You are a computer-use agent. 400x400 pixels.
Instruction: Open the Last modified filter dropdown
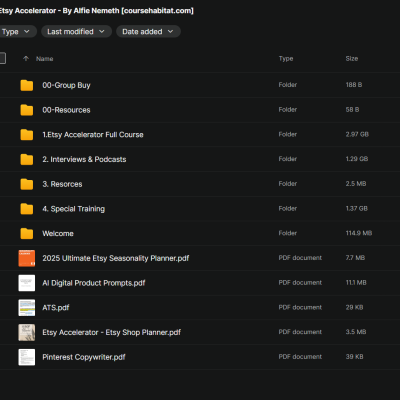coord(76,32)
